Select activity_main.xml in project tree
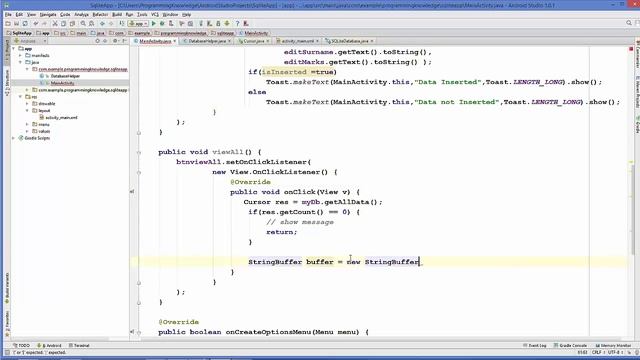The height and width of the screenshot is (360, 640). [61, 118]
